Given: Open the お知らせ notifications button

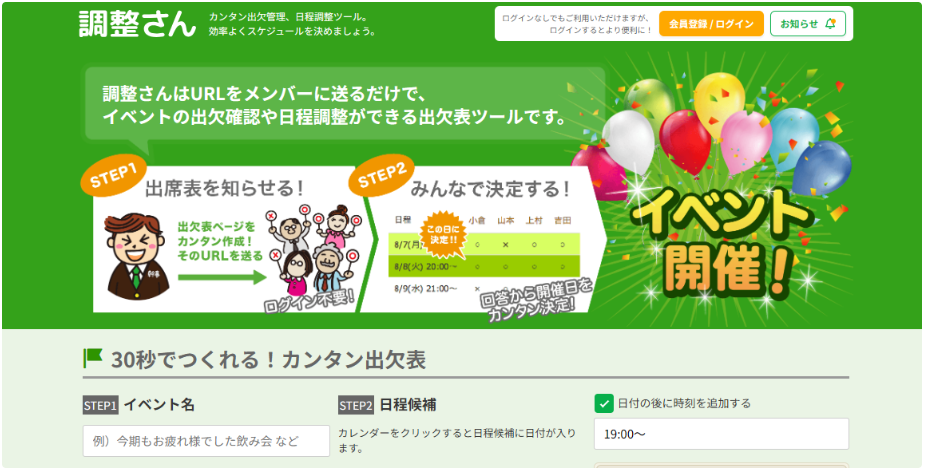Looking at the screenshot, I should (x=807, y=24).
